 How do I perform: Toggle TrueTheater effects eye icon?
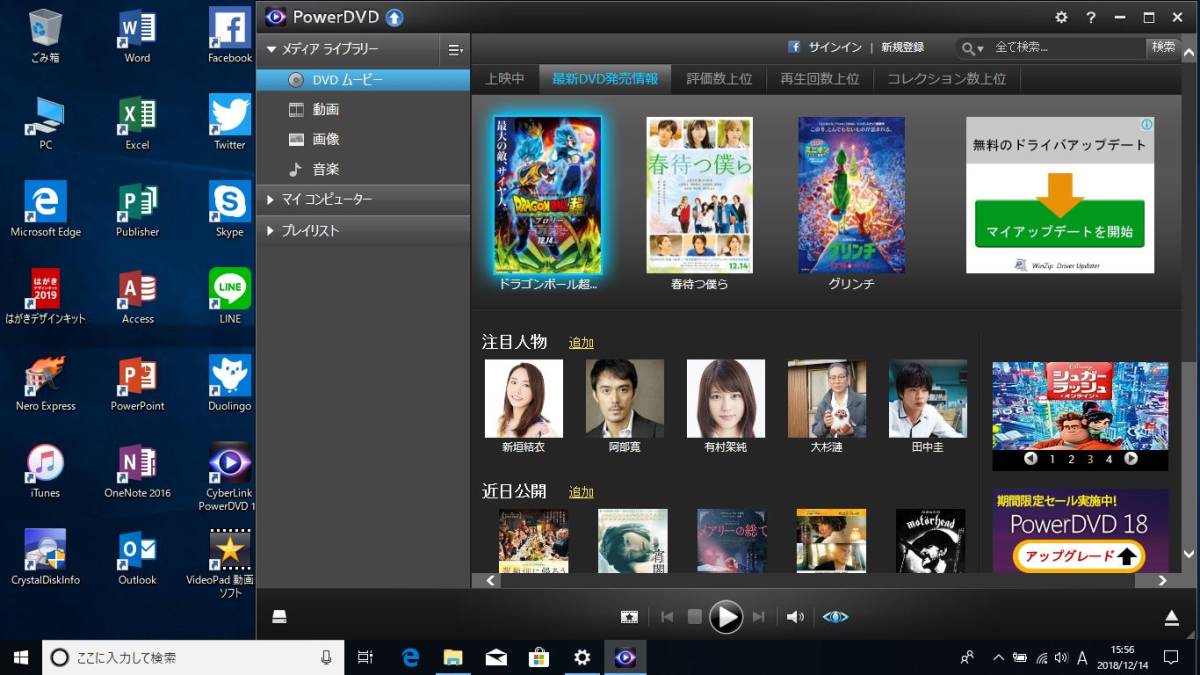click(836, 617)
